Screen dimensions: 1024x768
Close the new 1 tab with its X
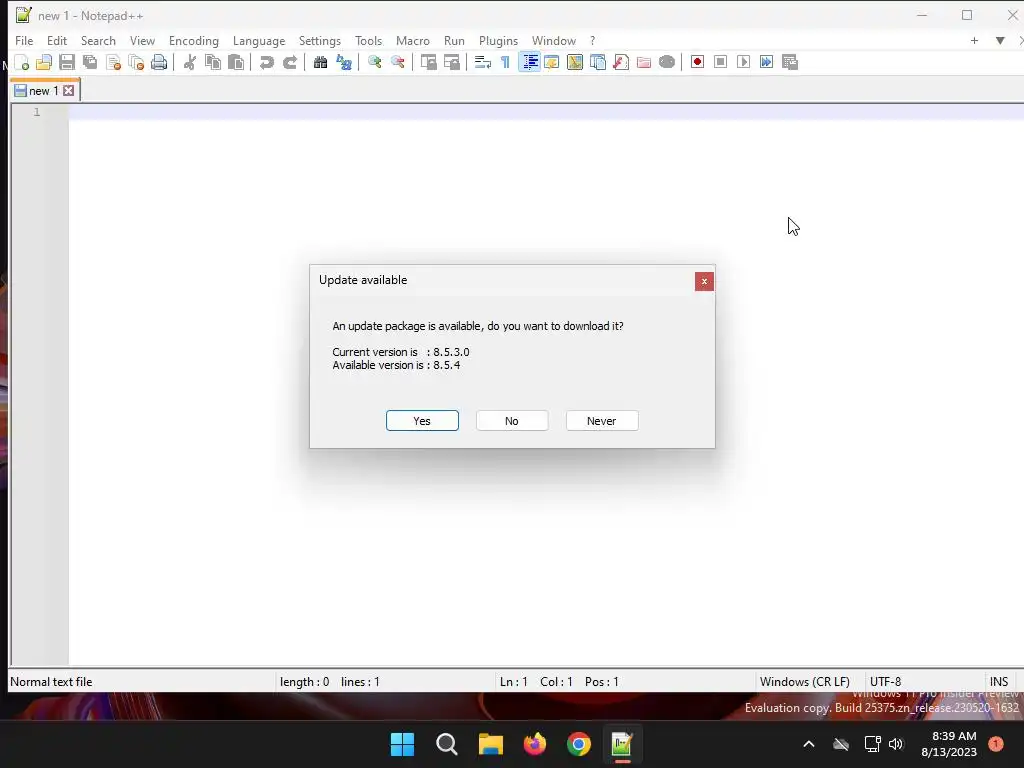(69, 91)
